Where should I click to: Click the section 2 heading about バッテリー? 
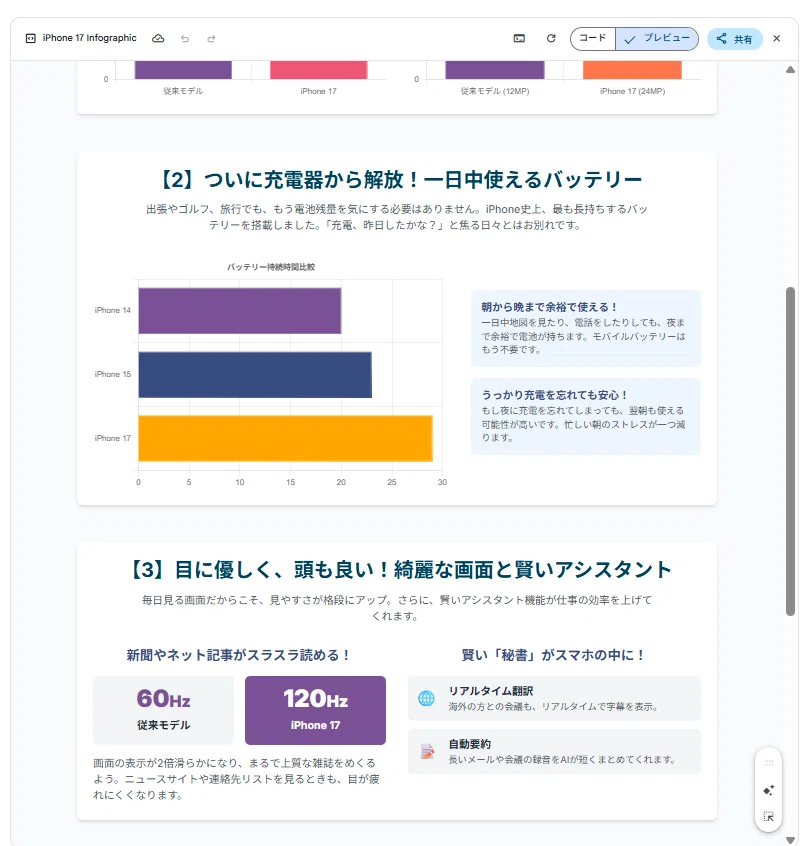click(x=400, y=180)
